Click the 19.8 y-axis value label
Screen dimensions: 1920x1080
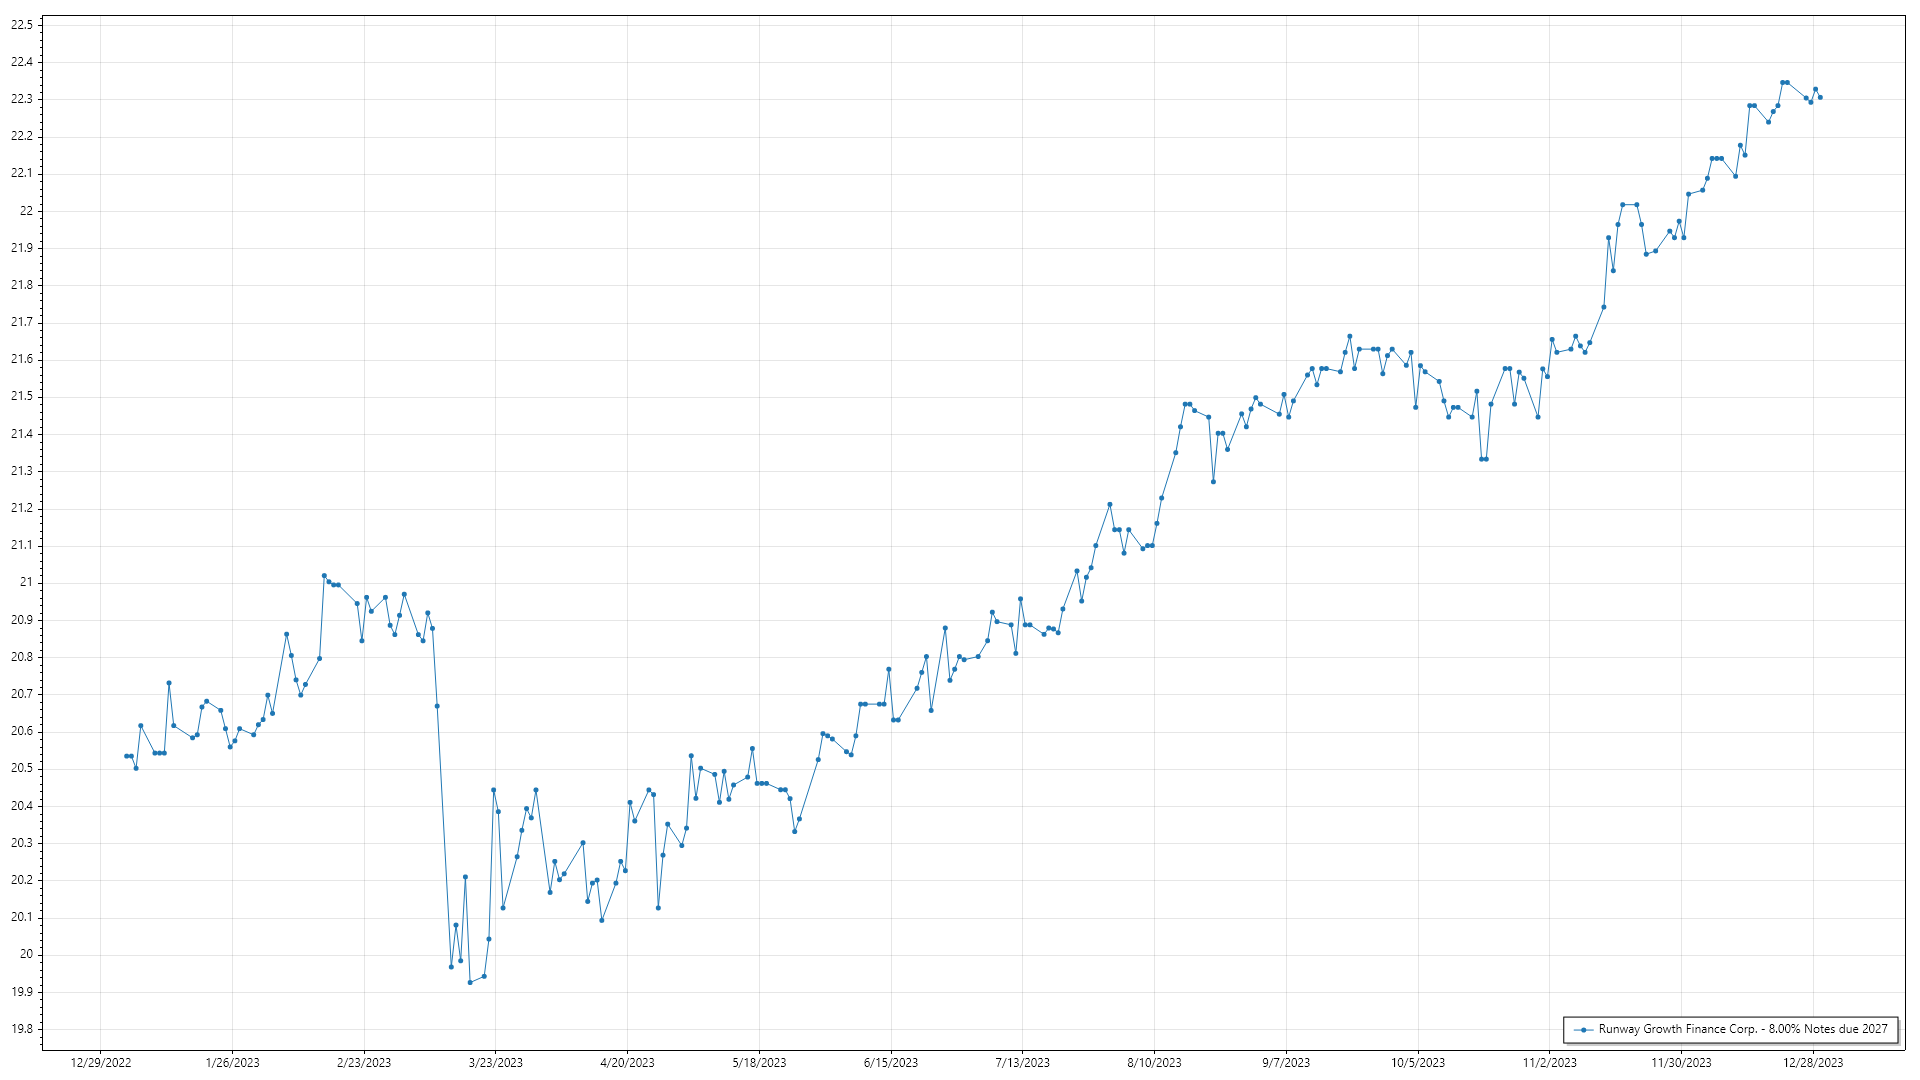[x=22, y=1029]
